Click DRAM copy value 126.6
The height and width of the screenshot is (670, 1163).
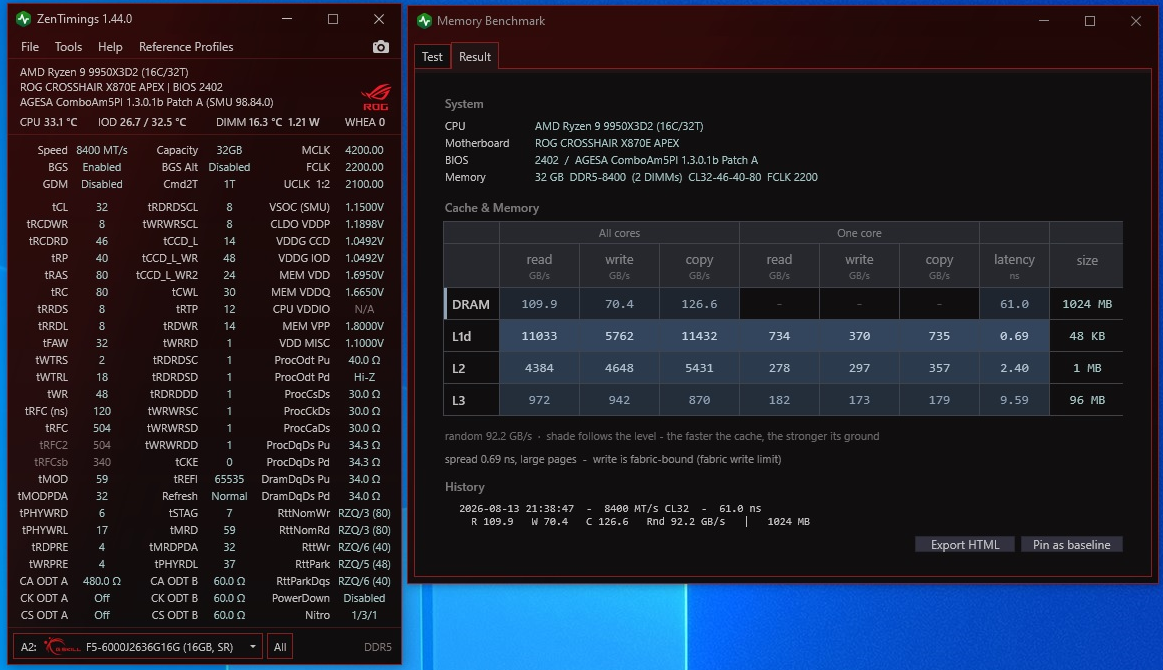(699, 304)
